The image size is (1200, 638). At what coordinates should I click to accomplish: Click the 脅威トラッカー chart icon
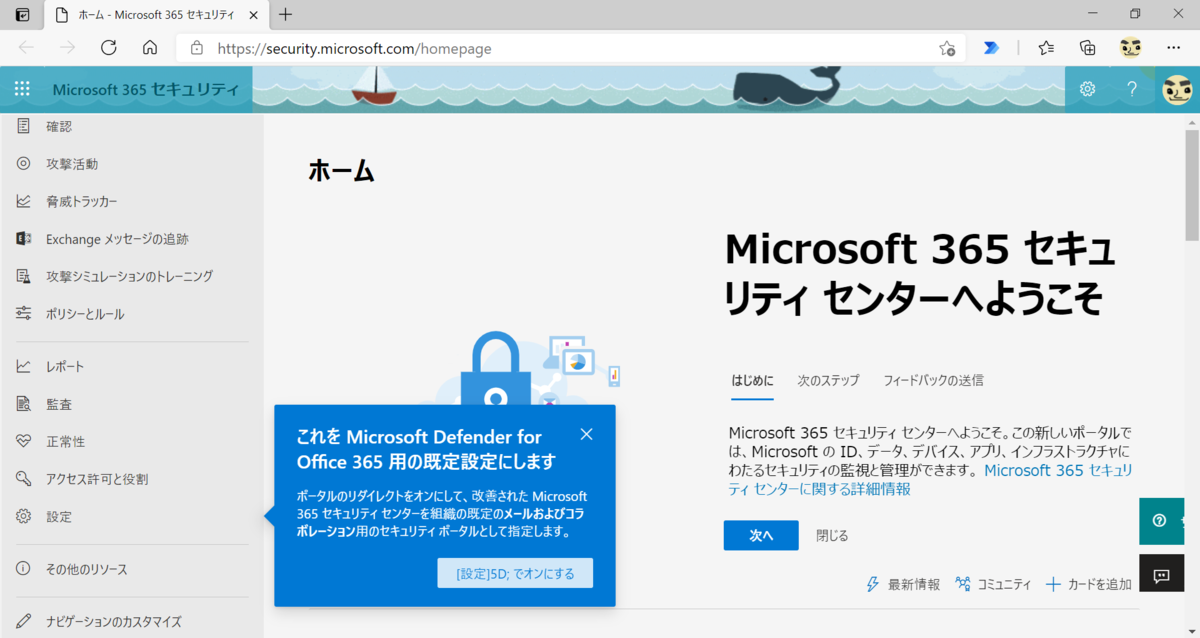coord(23,201)
